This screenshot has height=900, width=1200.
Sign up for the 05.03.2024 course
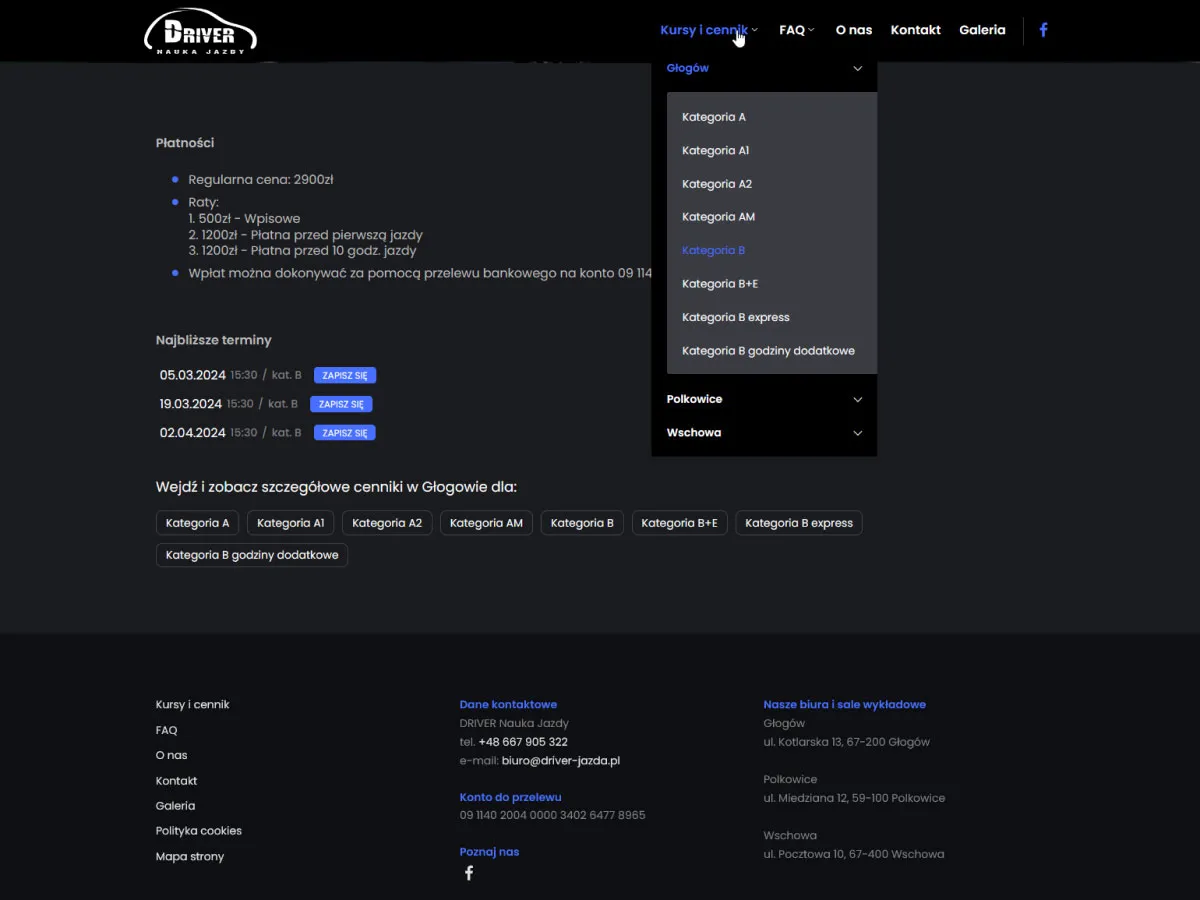(344, 376)
